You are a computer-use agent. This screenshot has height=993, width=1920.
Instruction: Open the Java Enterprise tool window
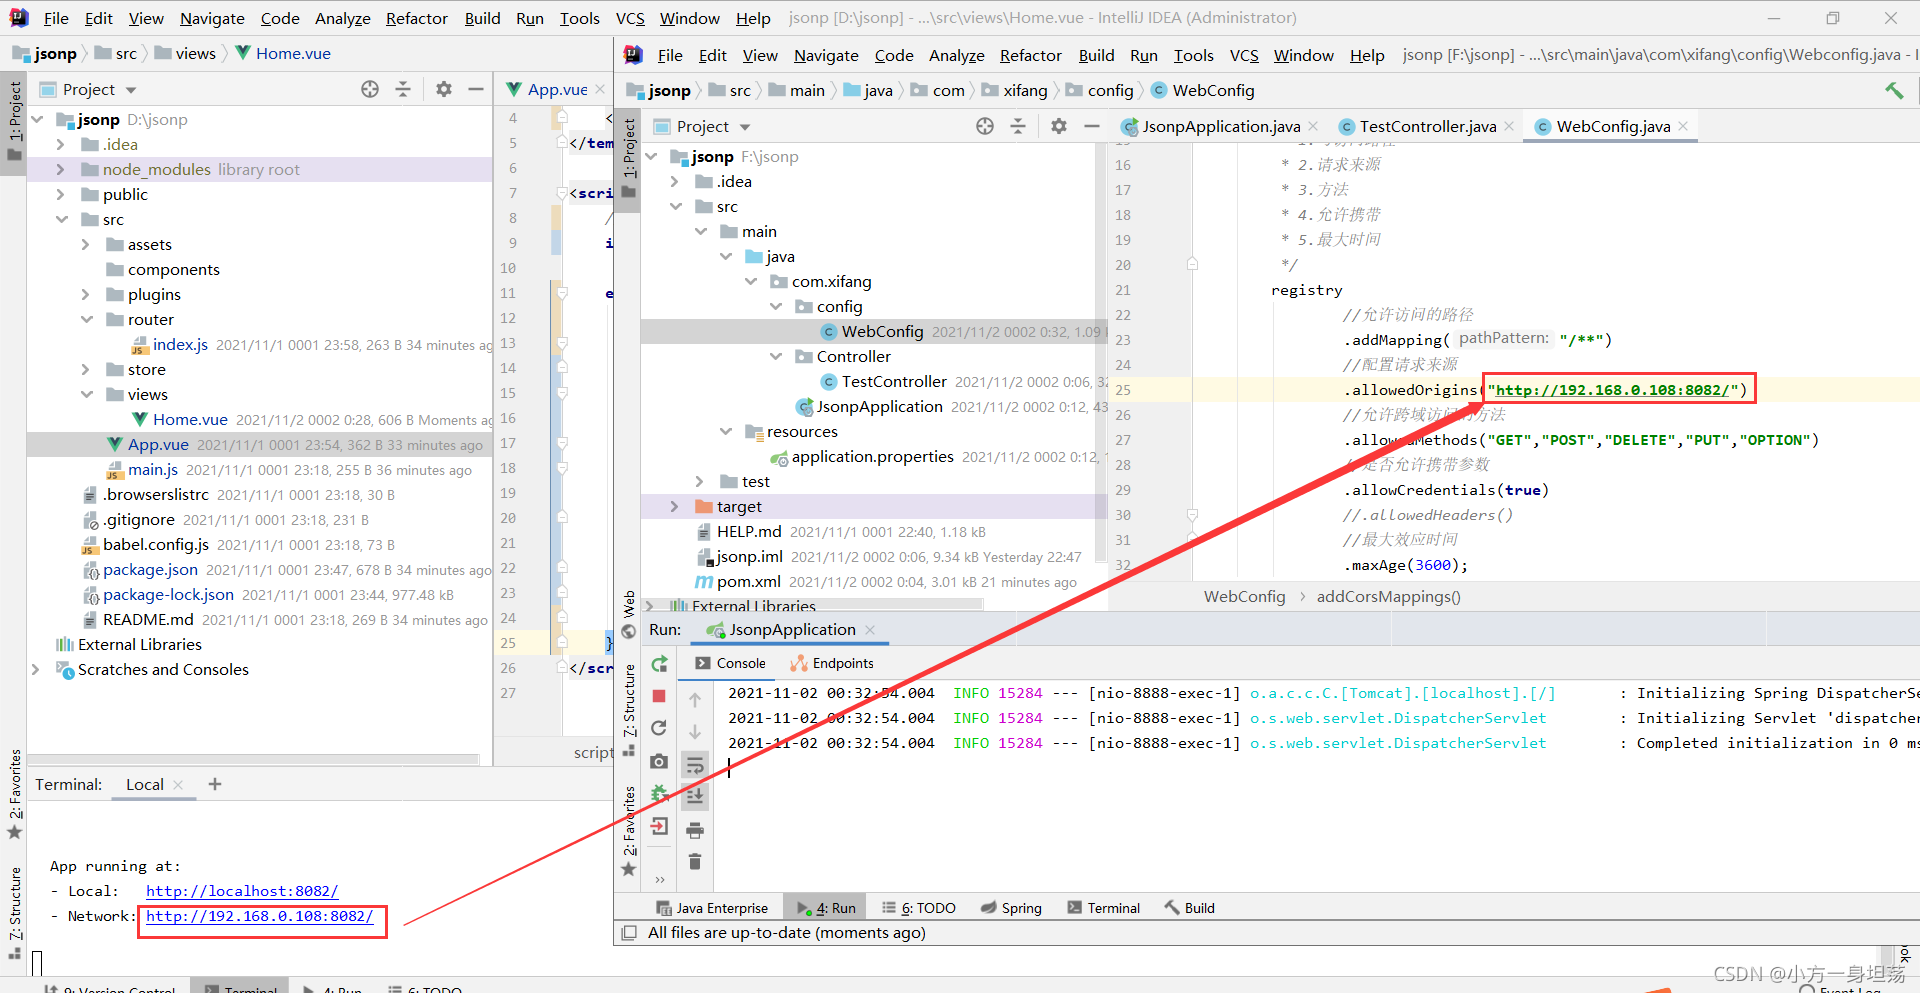[712, 908]
